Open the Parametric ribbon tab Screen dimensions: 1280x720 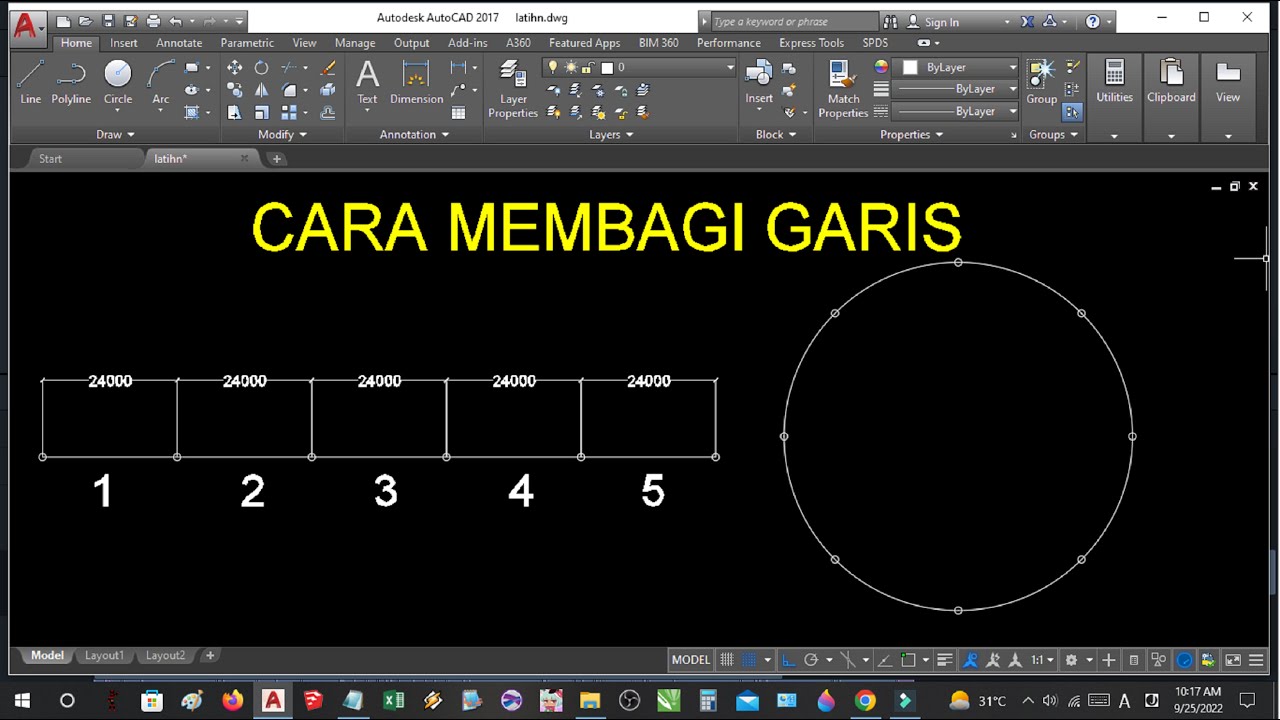pos(247,43)
